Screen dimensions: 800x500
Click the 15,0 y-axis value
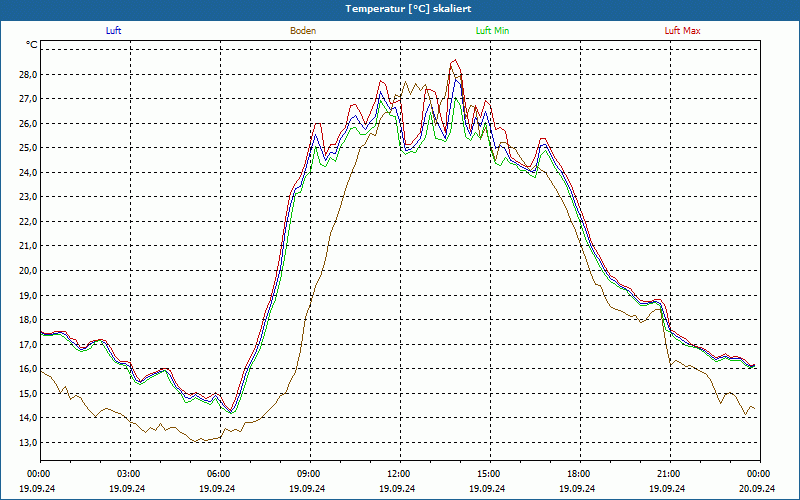pos(28,393)
